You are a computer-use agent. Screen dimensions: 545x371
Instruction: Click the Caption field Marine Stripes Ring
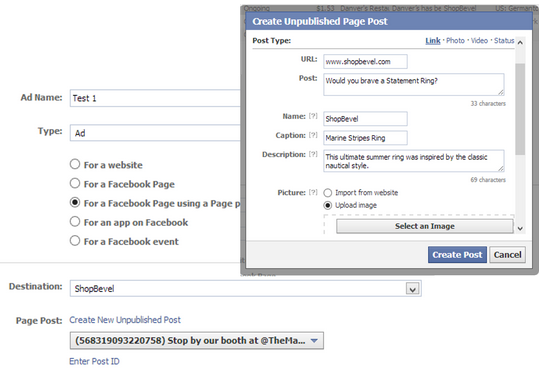point(365,138)
